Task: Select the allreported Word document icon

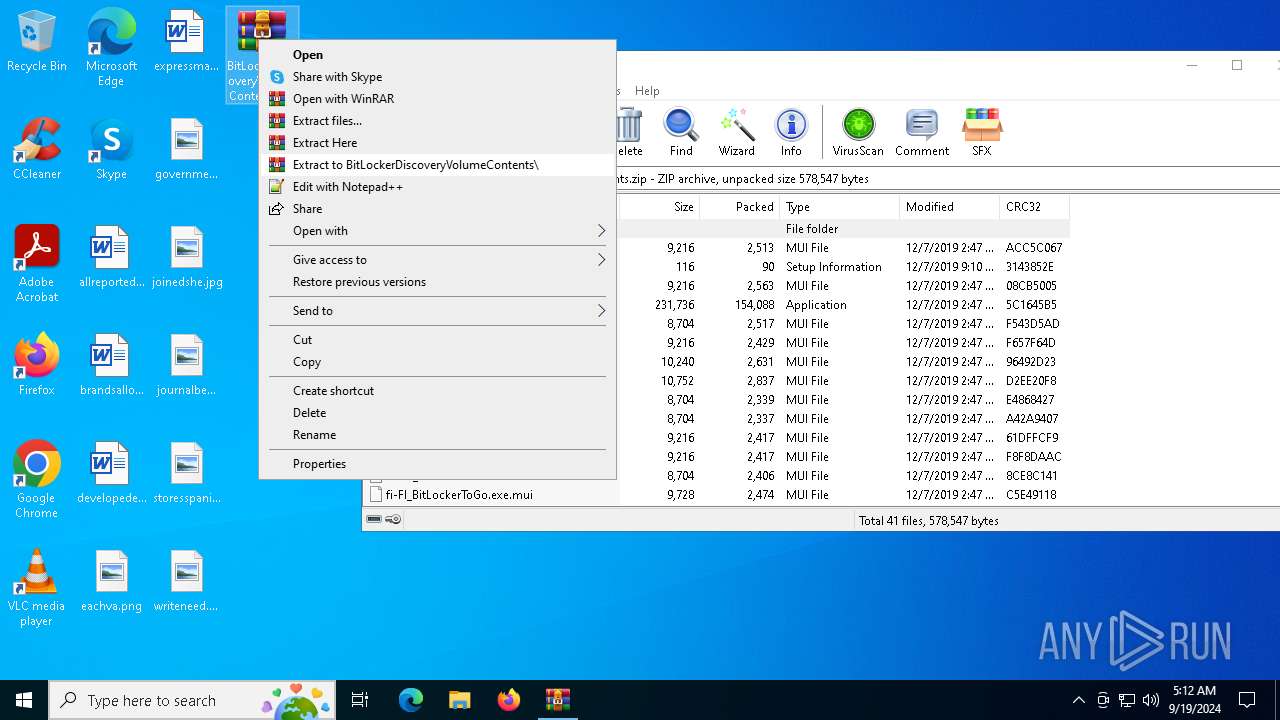Action: (x=111, y=258)
